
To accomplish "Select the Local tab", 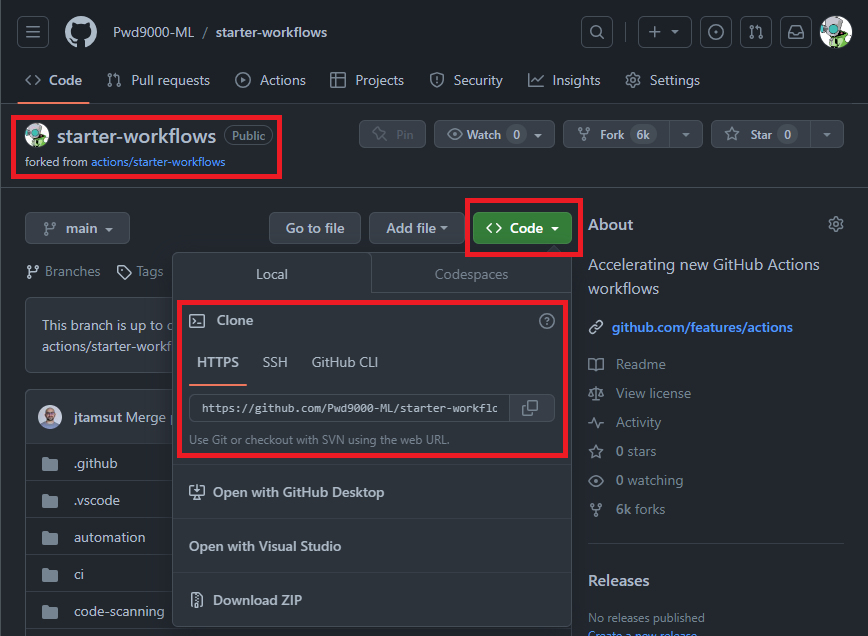I will (x=271, y=274).
